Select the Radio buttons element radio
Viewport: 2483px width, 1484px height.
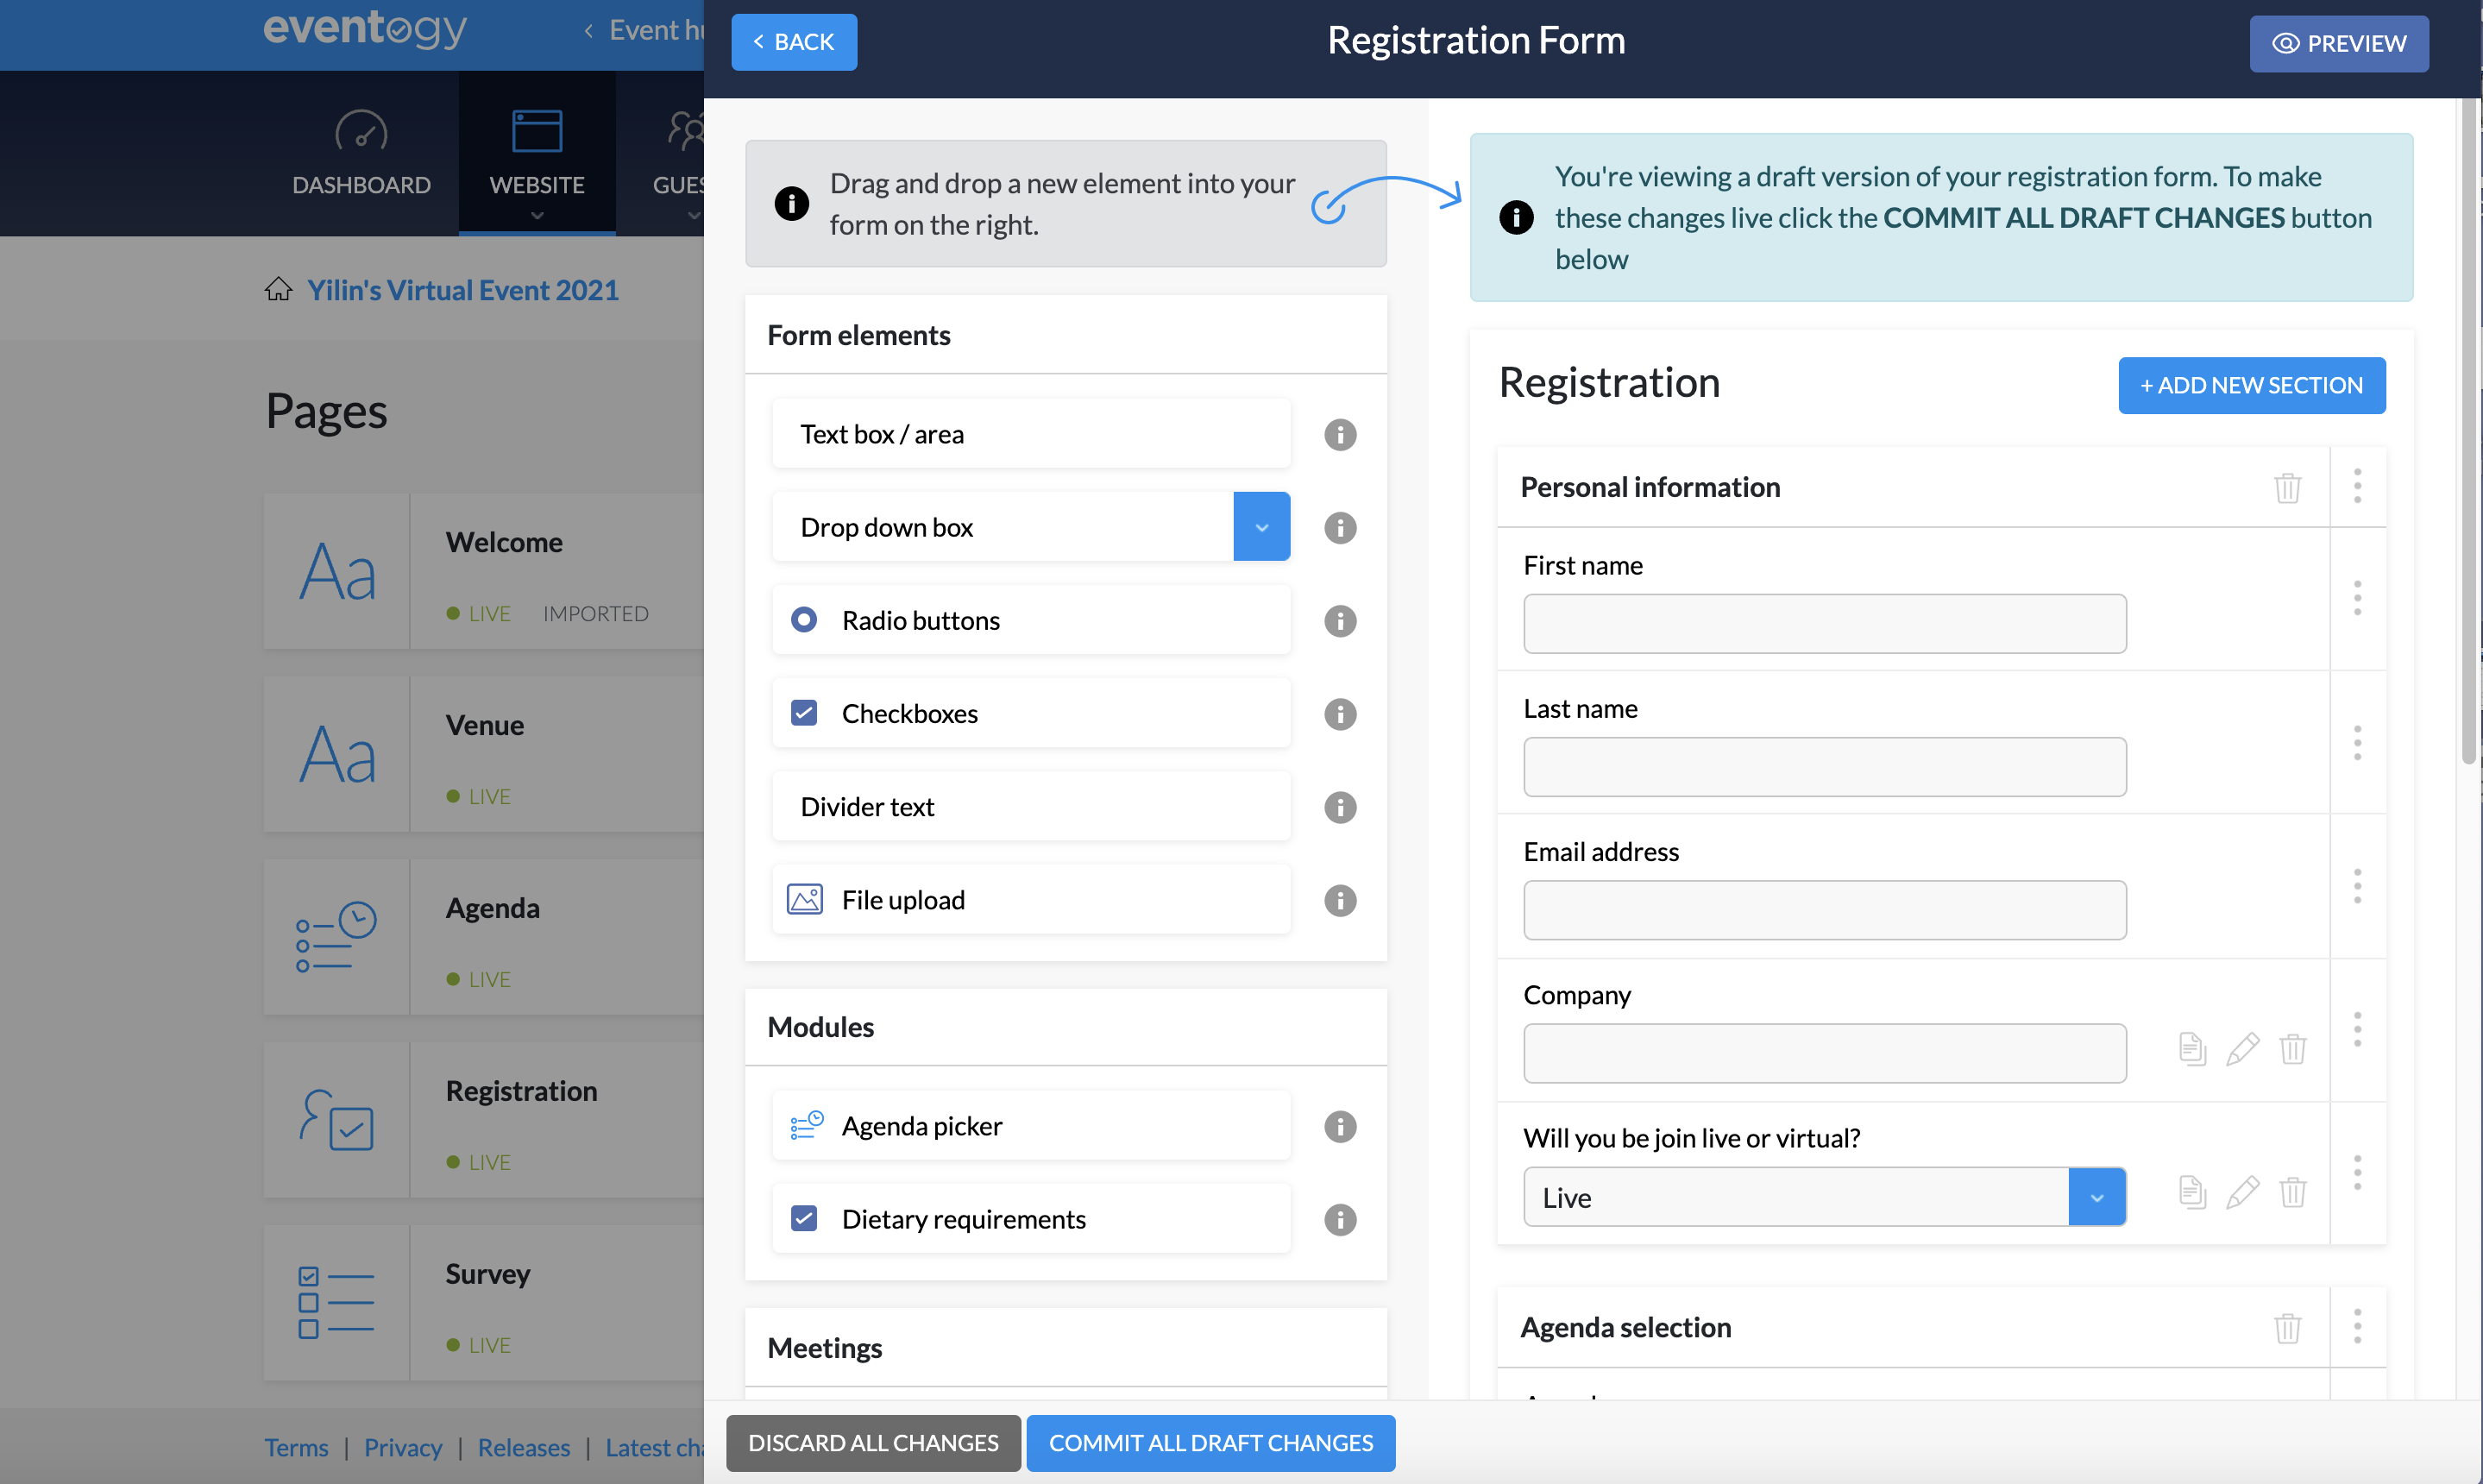click(804, 620)
